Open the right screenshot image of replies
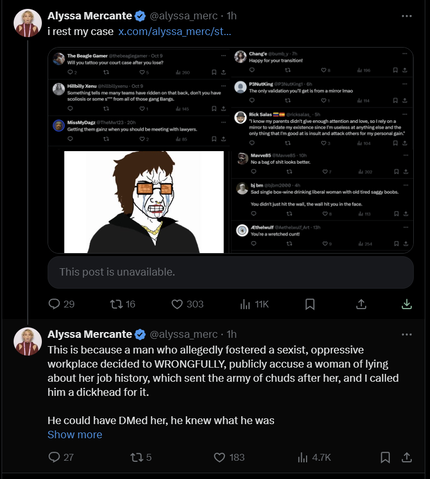430x479 pixels. click(x=322, y=151)
